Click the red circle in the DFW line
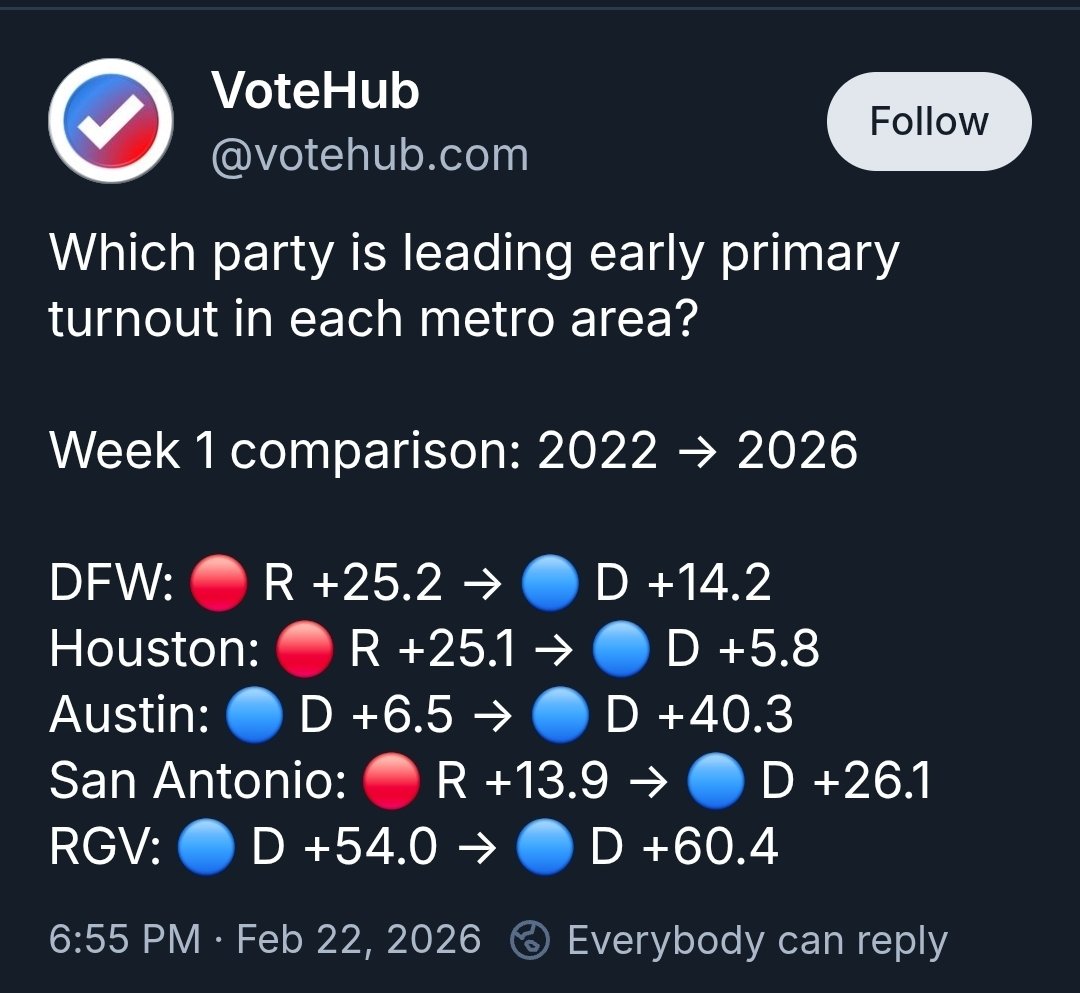This screenshot has height=993, width=1080. click(x=218, y=583)
